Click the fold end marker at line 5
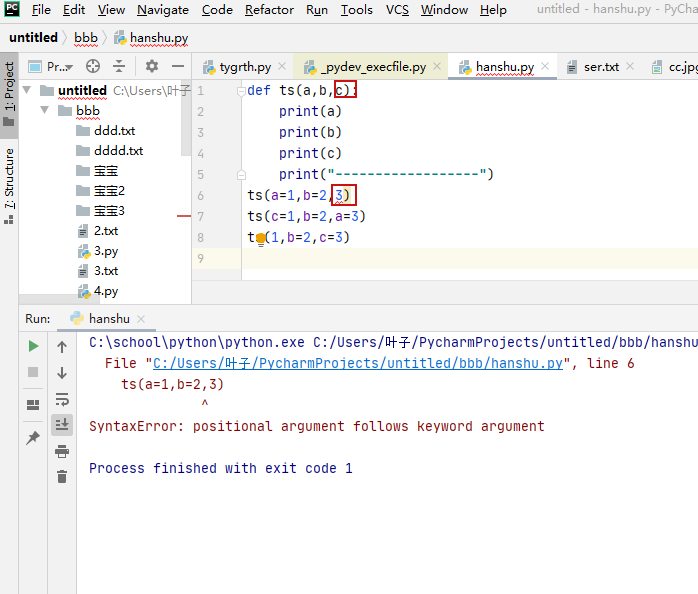The height and width of the screenshot is (594, 698). [x=241, y=175]
